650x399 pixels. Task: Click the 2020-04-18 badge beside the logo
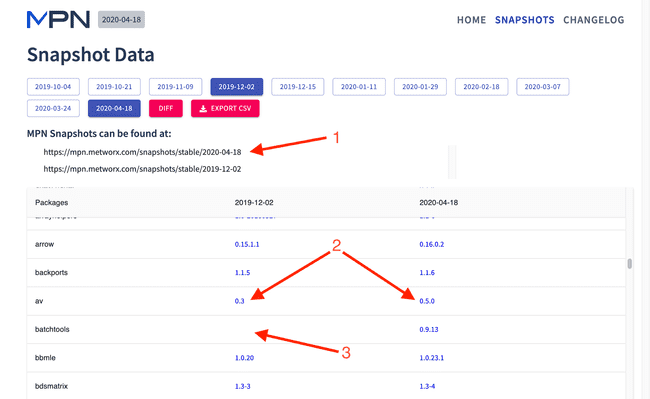121,19
